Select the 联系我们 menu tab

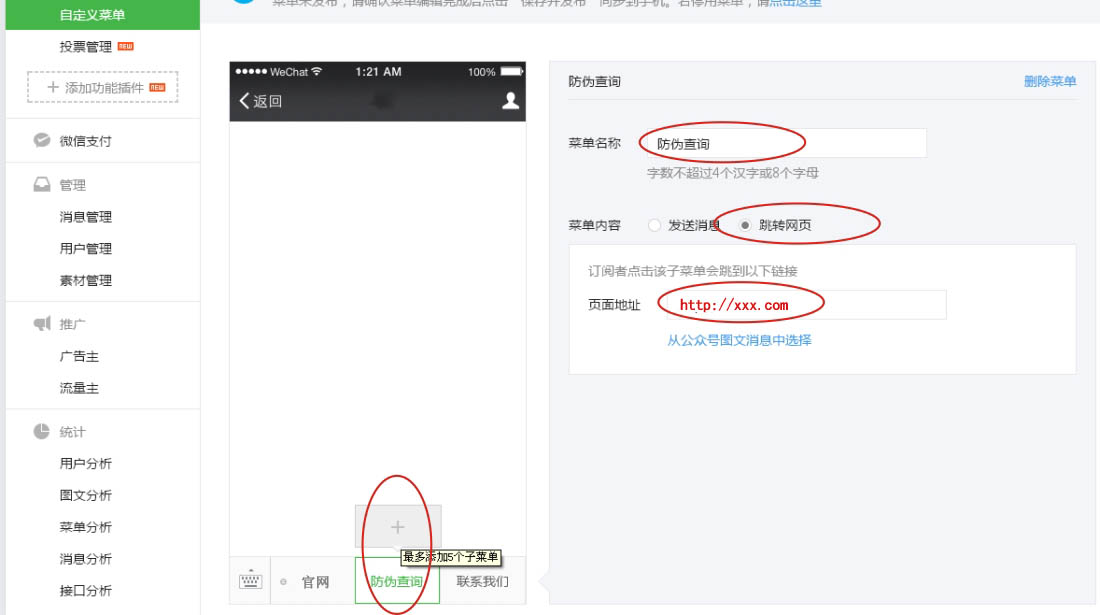click(x=483, y=582)
